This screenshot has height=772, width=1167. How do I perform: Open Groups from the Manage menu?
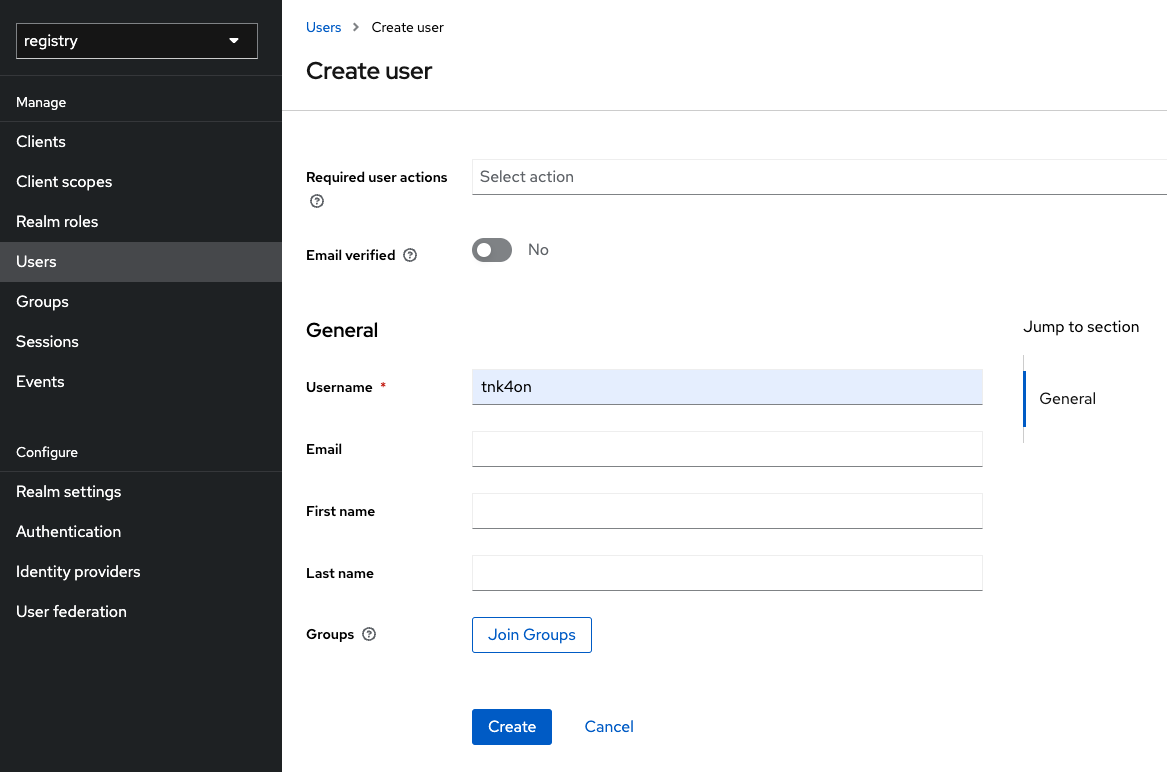pos(42,301)
